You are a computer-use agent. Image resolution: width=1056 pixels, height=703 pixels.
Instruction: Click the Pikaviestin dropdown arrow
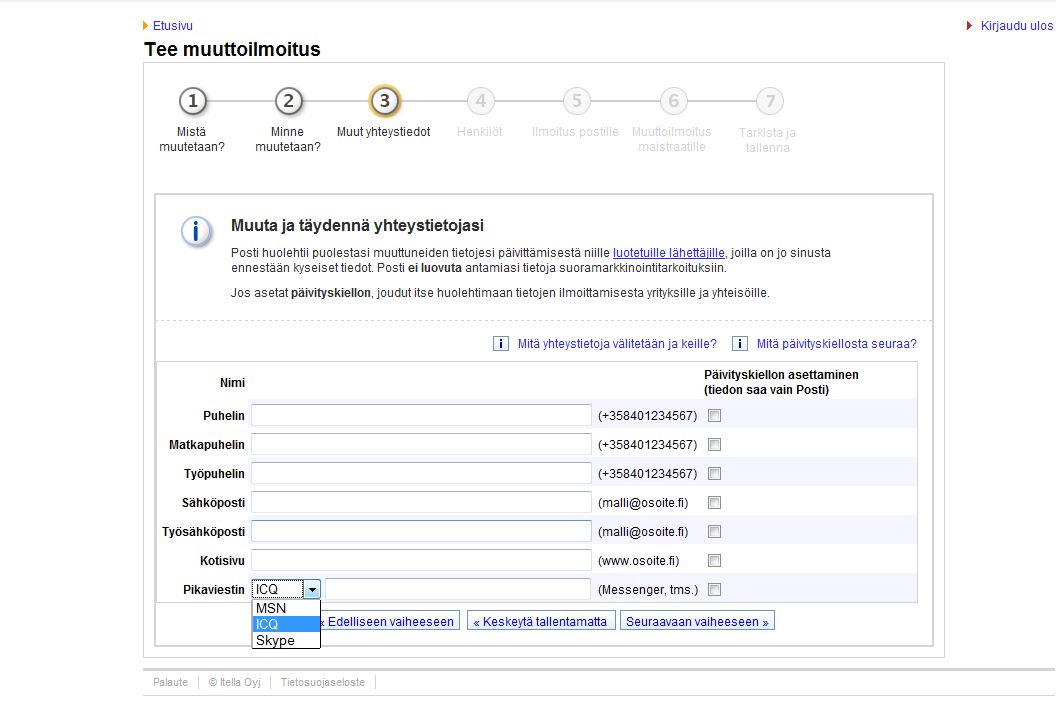coord(312,590)
